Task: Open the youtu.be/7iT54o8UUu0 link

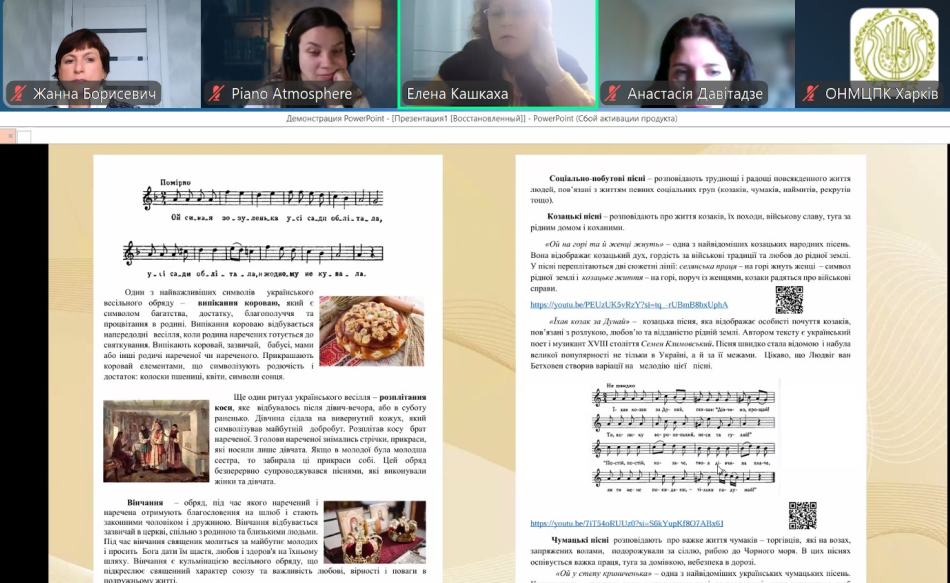Action: point(627,523)
